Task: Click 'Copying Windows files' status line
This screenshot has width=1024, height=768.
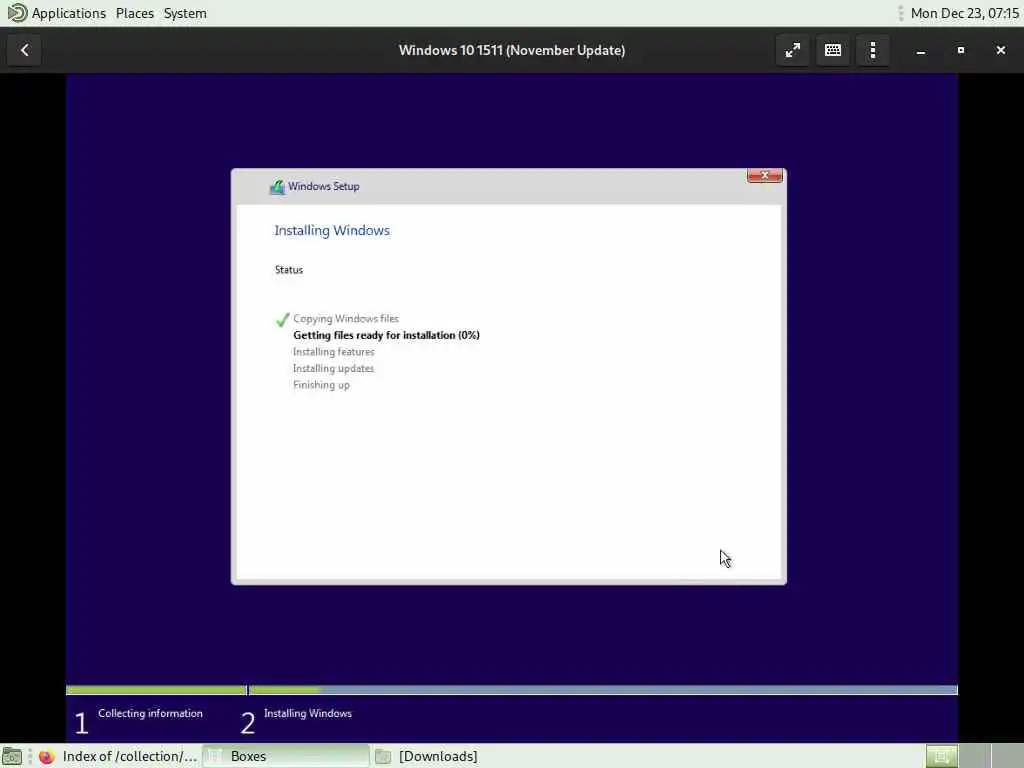Action: pos(345,319)
